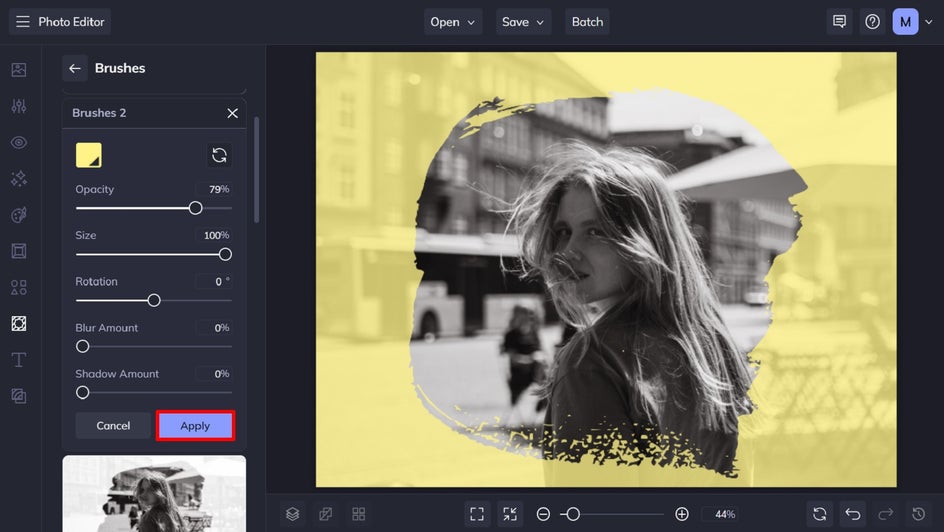Zoom out with the minus button

pyautogui.click(x=543, y=514)
